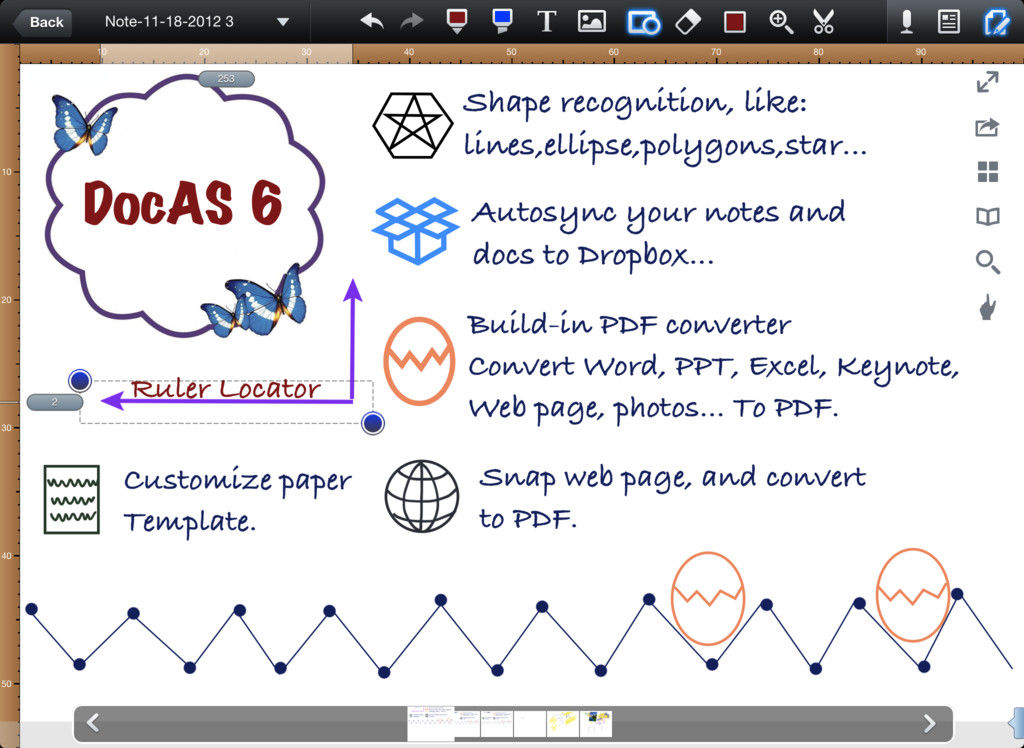Click the top horizontal ruler bar

pos(522,54)
